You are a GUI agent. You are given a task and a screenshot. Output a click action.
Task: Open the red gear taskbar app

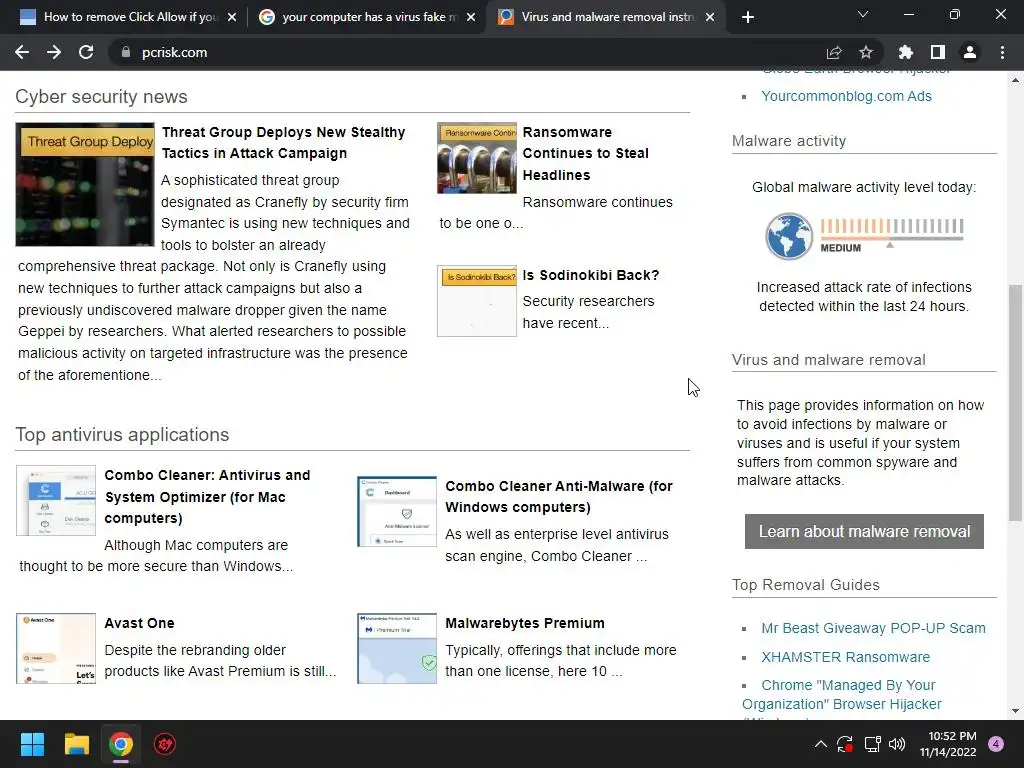(165, 744)
